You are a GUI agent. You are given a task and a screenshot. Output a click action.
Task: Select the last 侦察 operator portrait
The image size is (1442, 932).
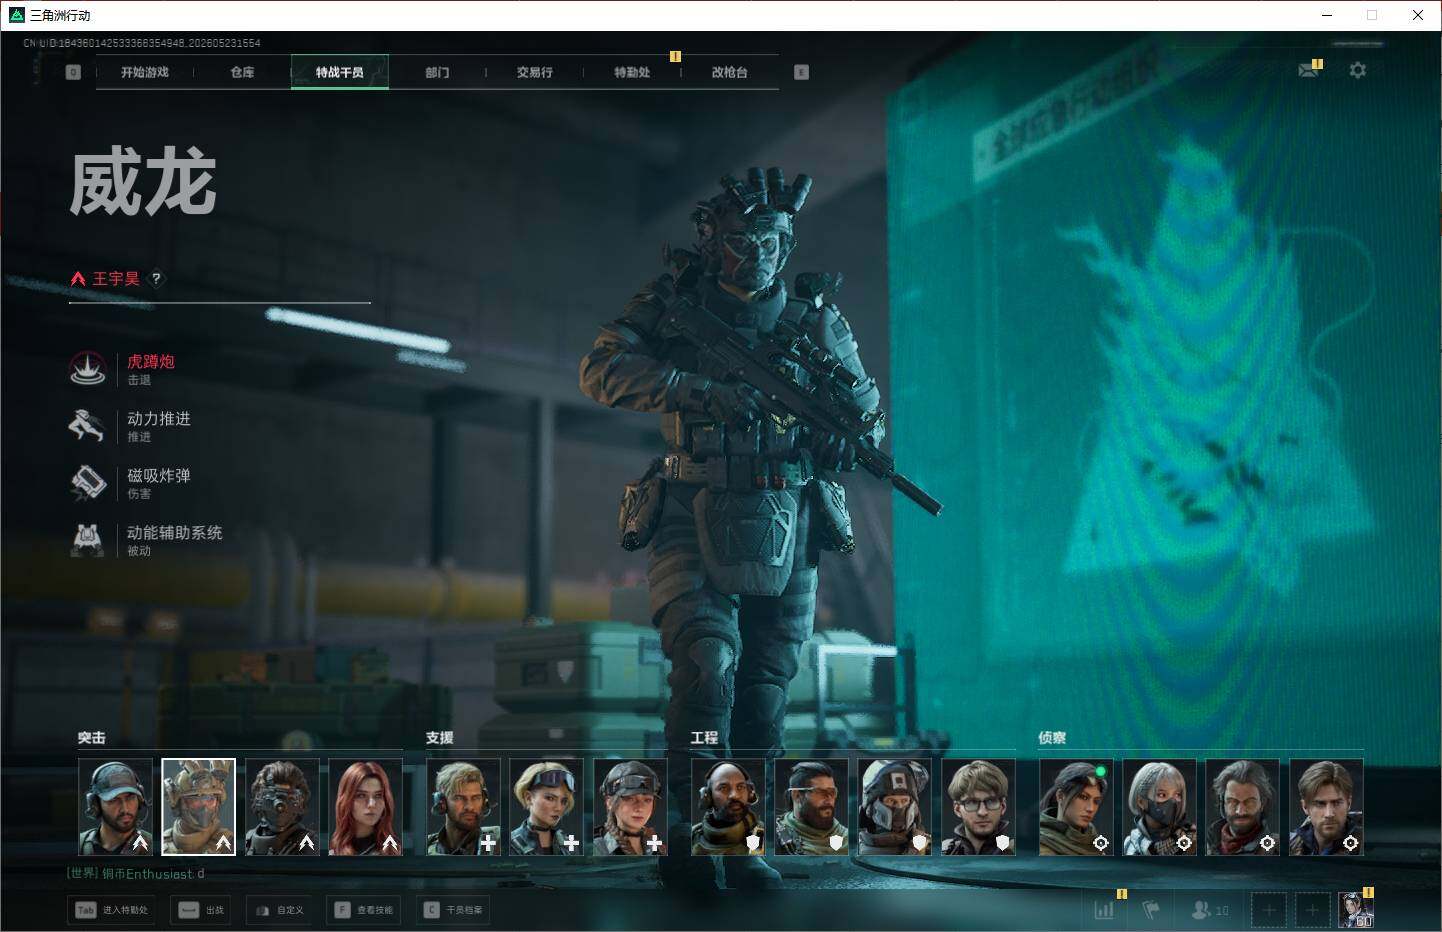tap(1326, 807)
